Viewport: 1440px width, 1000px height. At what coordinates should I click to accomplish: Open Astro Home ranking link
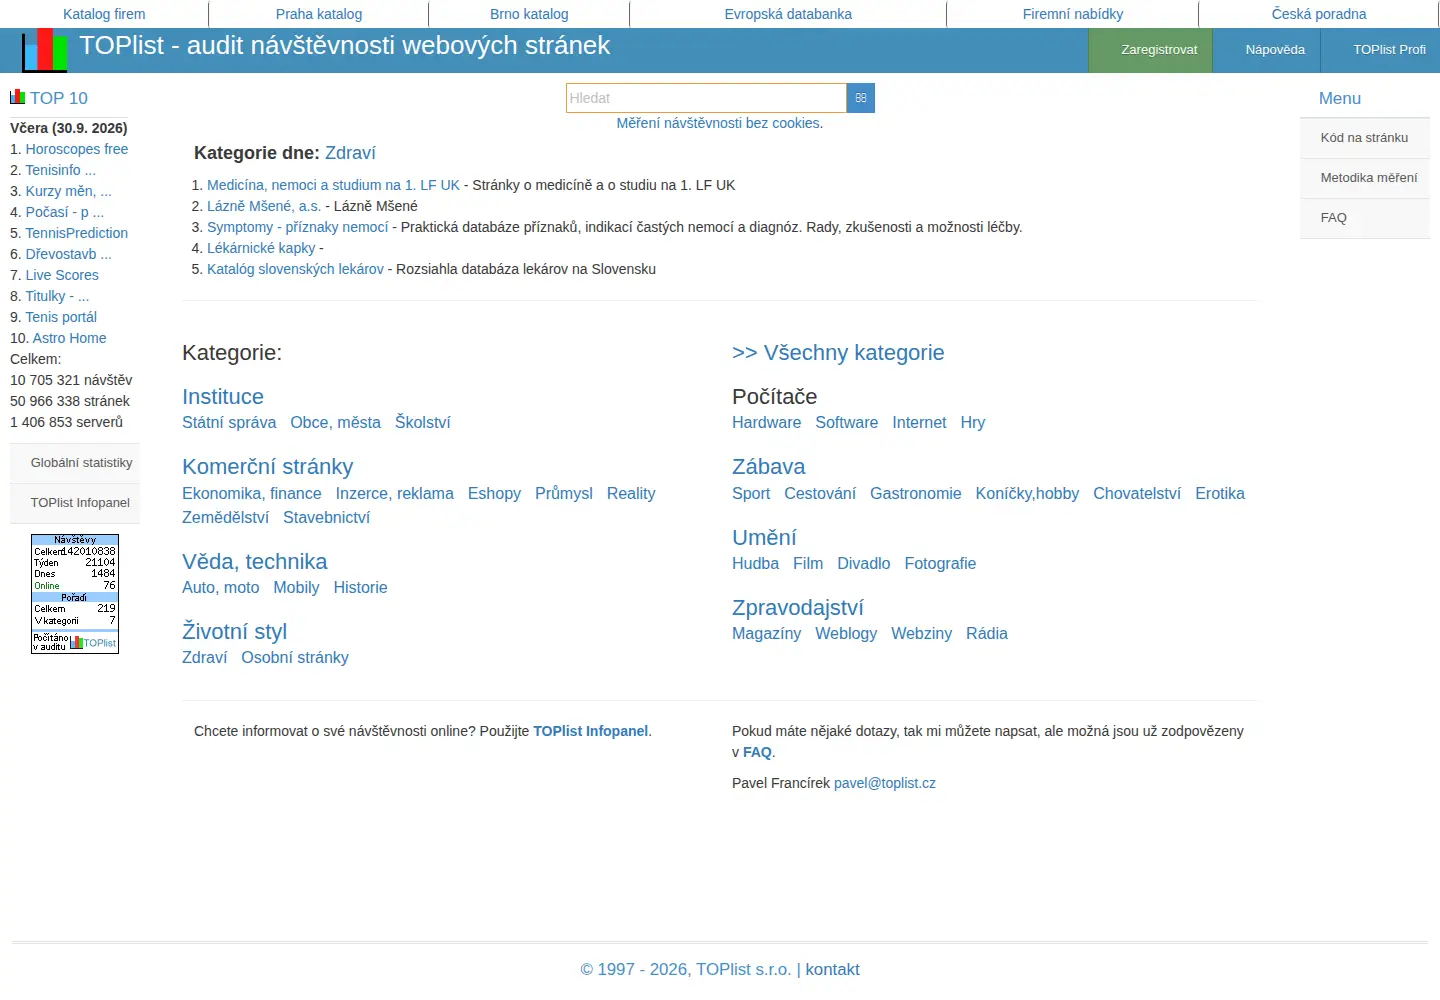[69, 338]
